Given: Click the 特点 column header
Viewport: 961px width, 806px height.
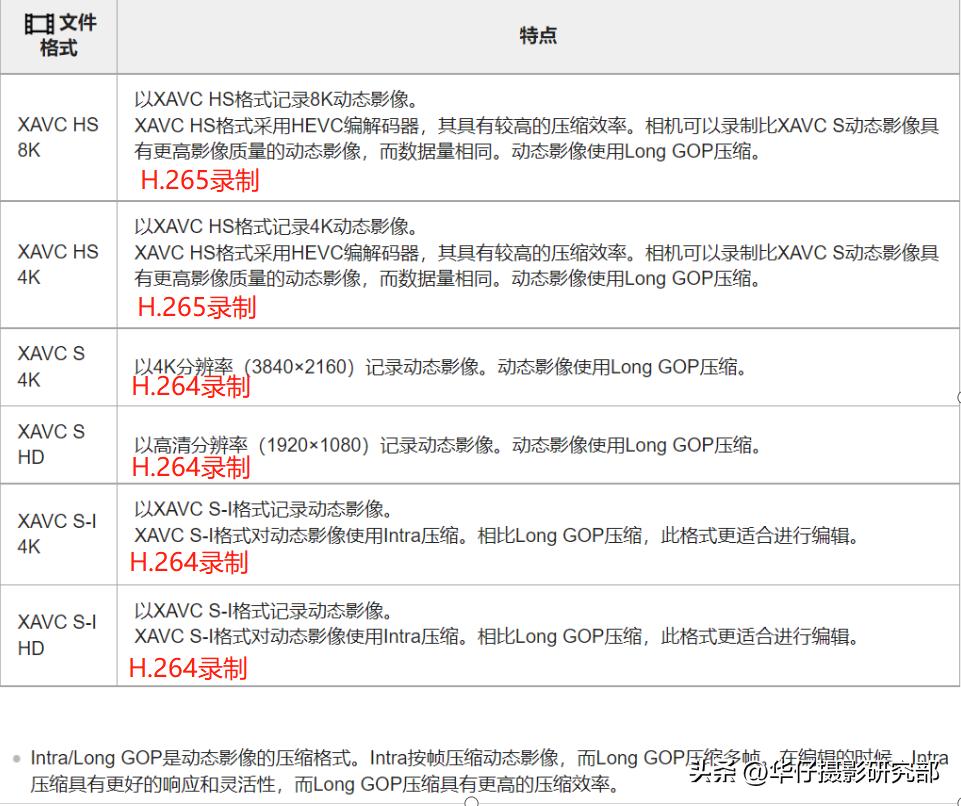Looking at the screenshot, I should point(538,35).
